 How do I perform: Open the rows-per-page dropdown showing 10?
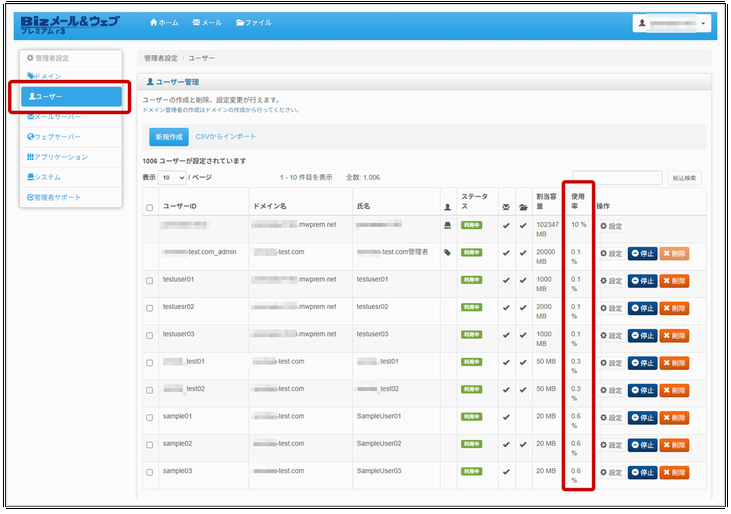(172, 177)
